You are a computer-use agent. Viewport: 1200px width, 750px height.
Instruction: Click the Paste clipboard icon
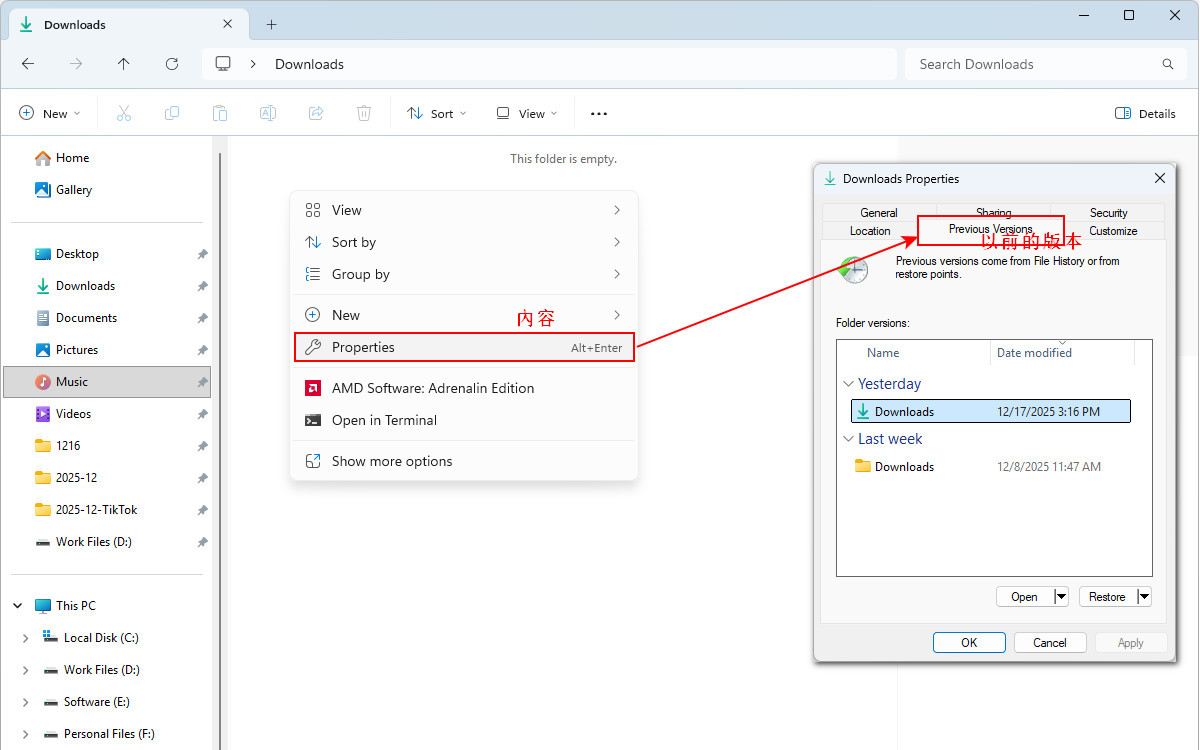pyautogui.click(x=220, y=114)
